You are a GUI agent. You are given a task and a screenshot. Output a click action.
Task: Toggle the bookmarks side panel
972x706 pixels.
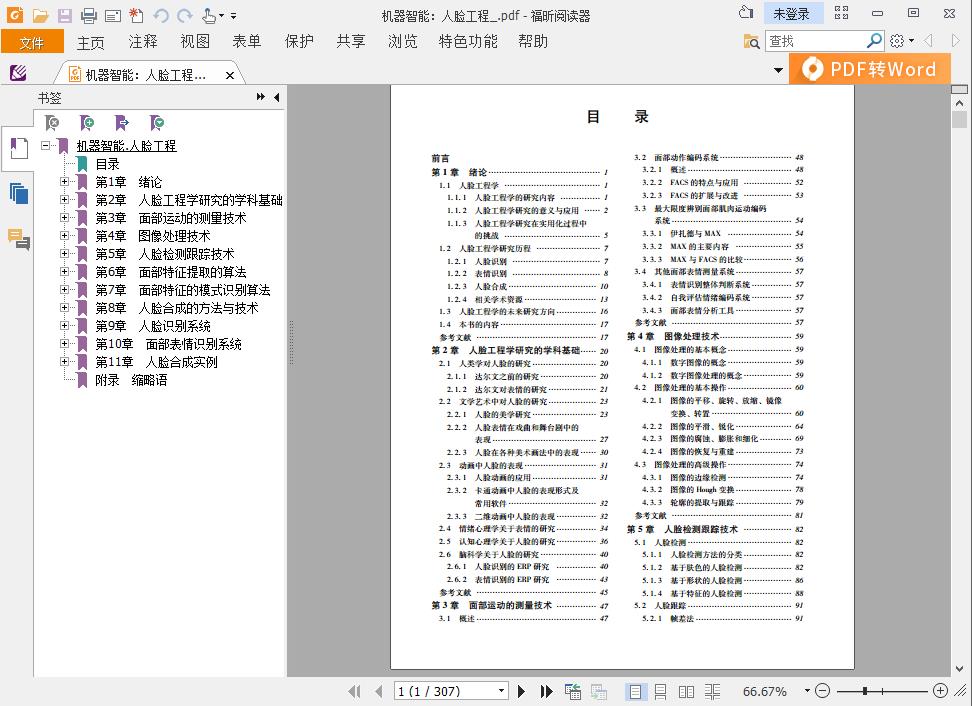tap(19, 148)
